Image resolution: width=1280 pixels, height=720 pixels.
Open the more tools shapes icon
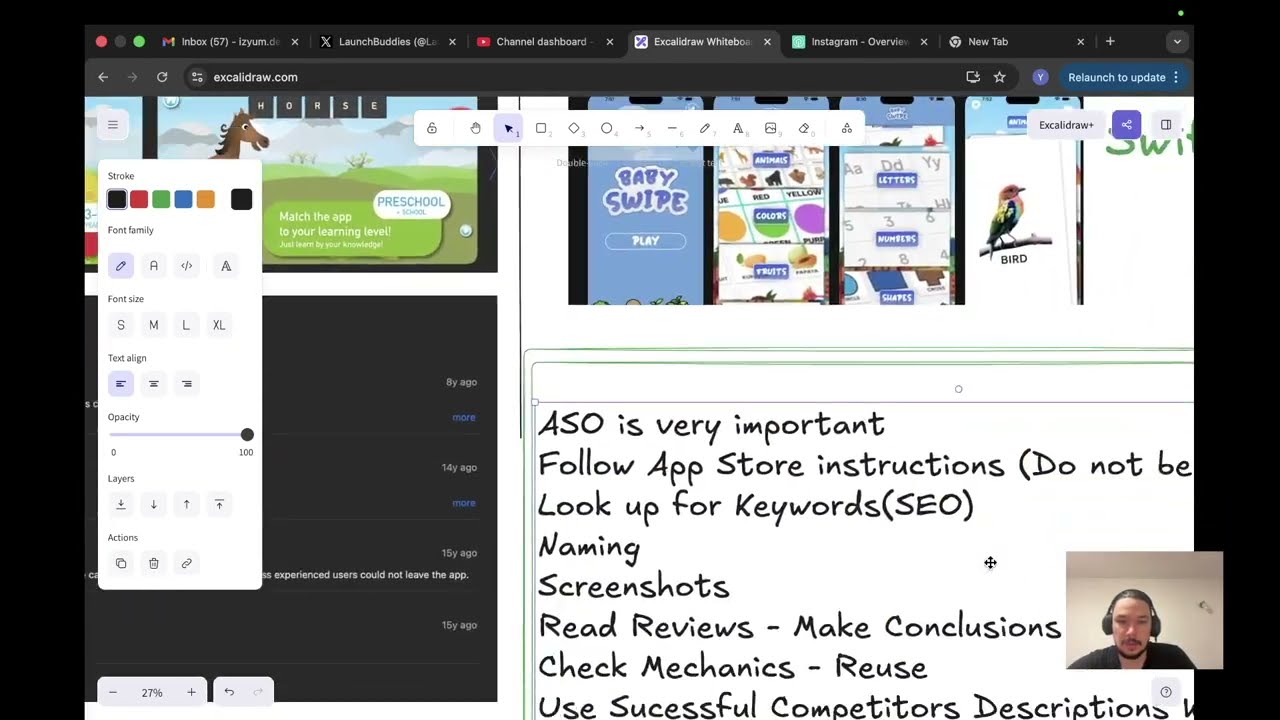847,128
